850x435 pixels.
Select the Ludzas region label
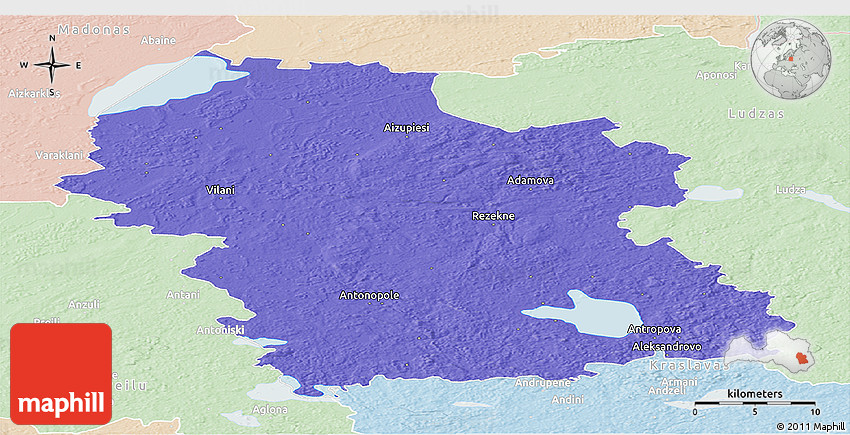[x=757, y=114]
